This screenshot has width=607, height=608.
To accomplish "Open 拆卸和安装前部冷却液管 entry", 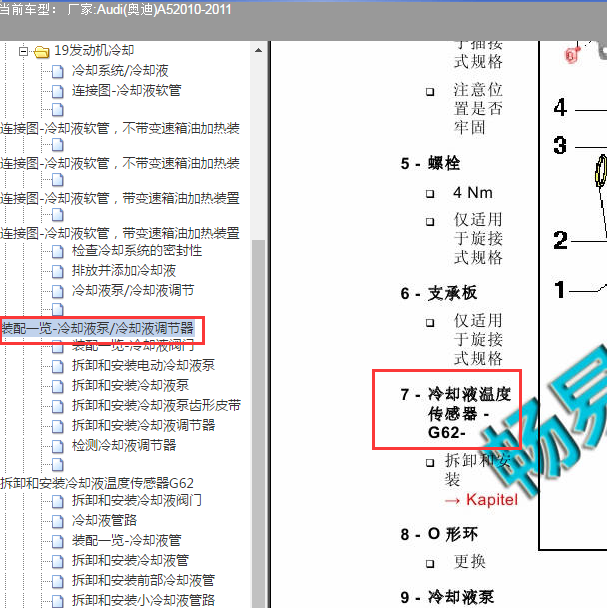I will pos(143,580).
